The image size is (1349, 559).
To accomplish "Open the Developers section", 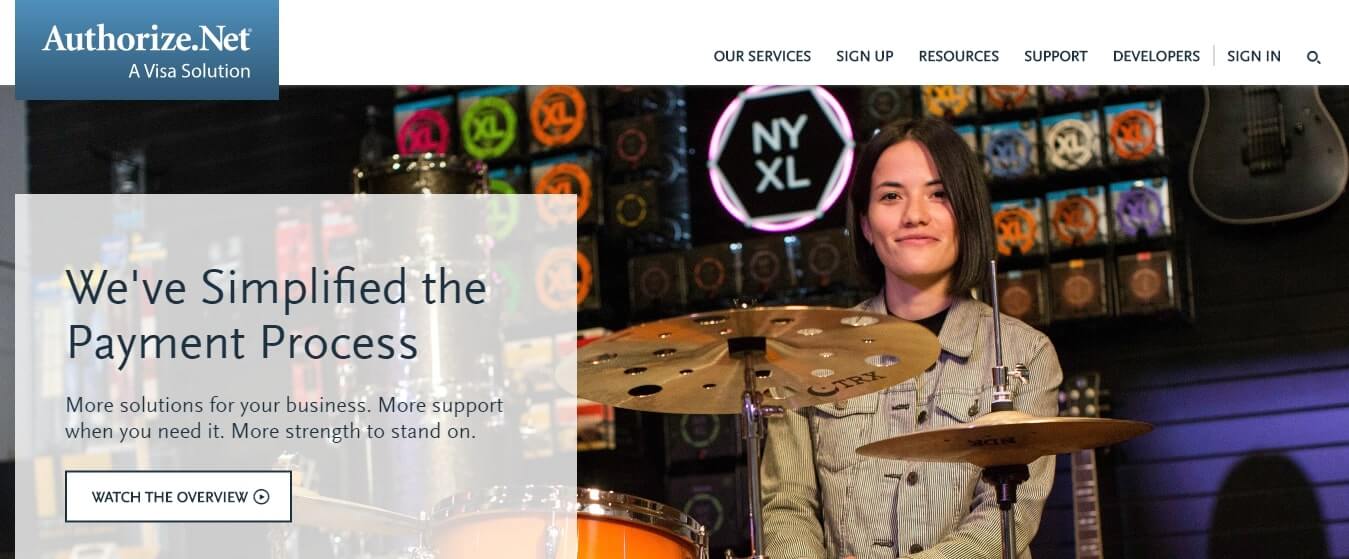I will (1156, 56).
